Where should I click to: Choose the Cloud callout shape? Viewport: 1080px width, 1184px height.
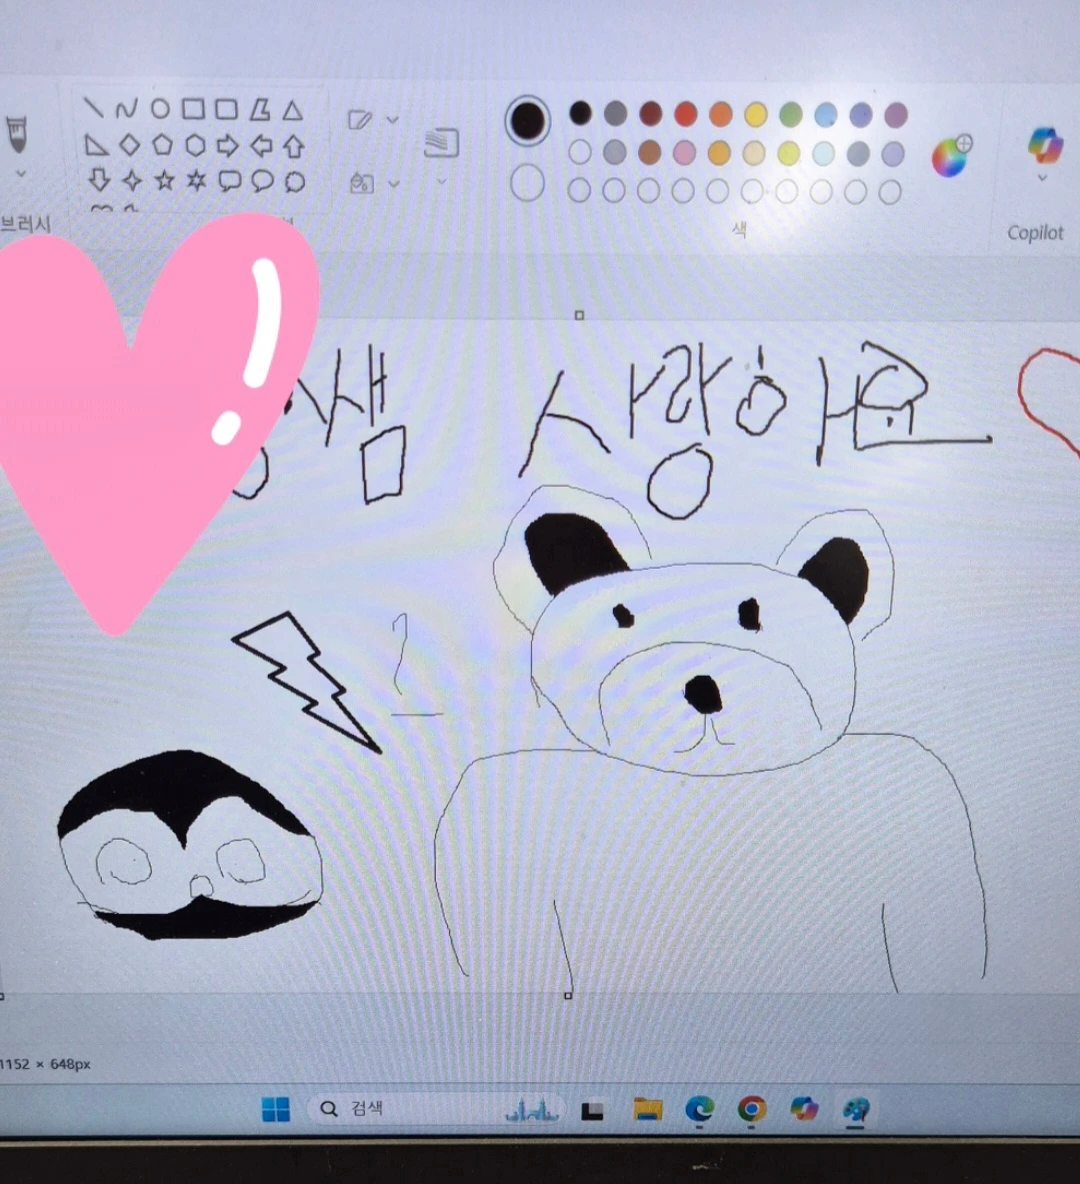click(x=295, y=182)
